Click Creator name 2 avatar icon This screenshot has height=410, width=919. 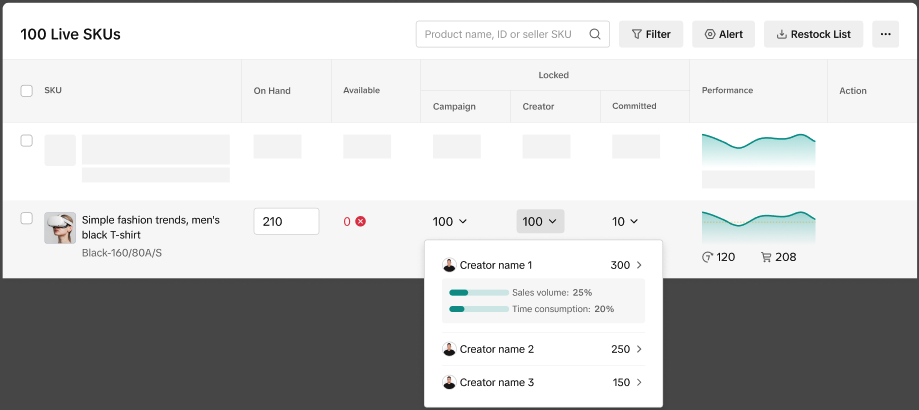(449, 349)
